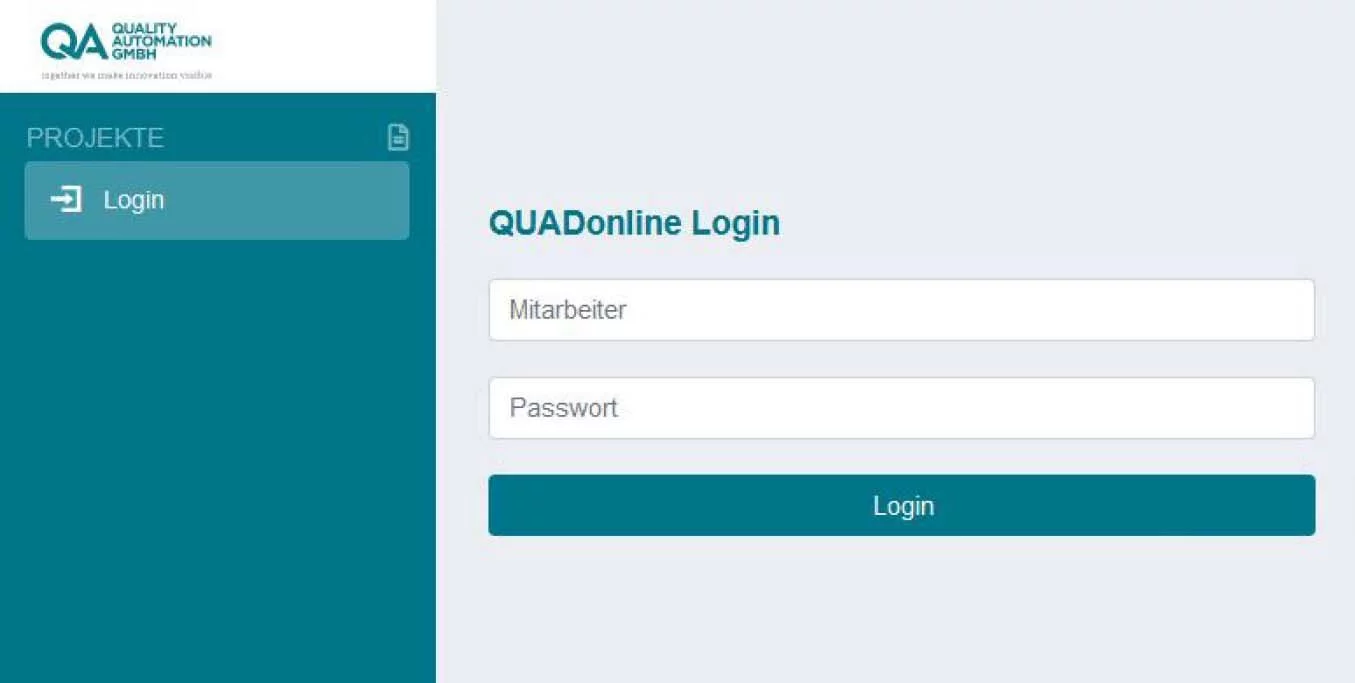Click the logo tagline under Quality Automation
Image resolution: width=1355 pixels, height=683 pixels.
126,75
